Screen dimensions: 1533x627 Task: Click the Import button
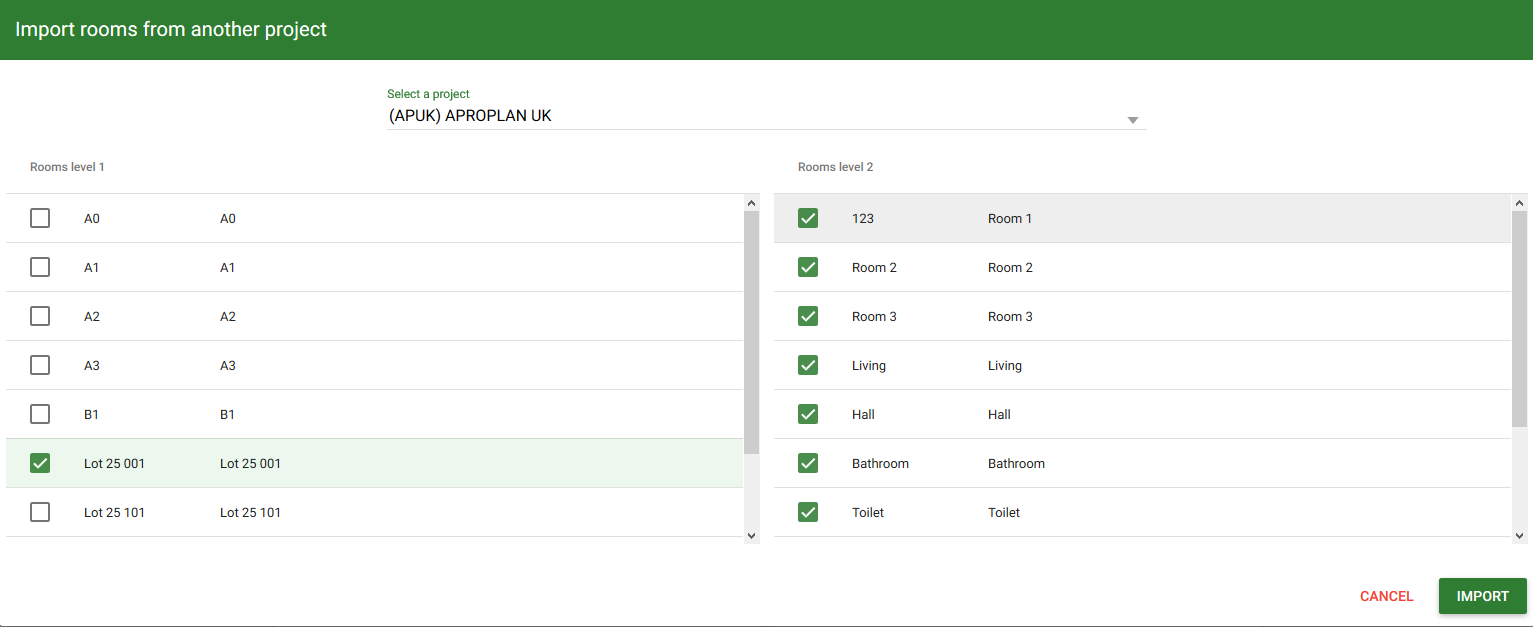click(x=1482, y=596)
